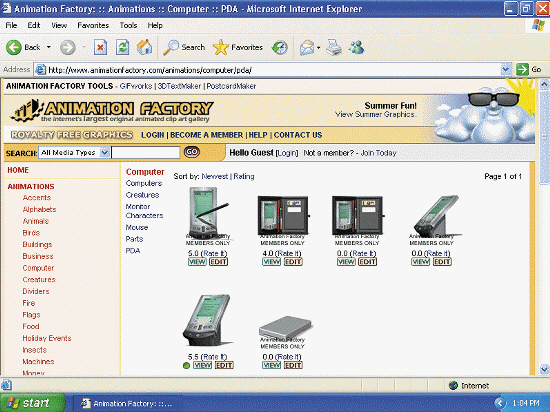This screenshot has width=550, height=412.
Task: Expand system tray with chevron arrow
Action: (501, 403)
